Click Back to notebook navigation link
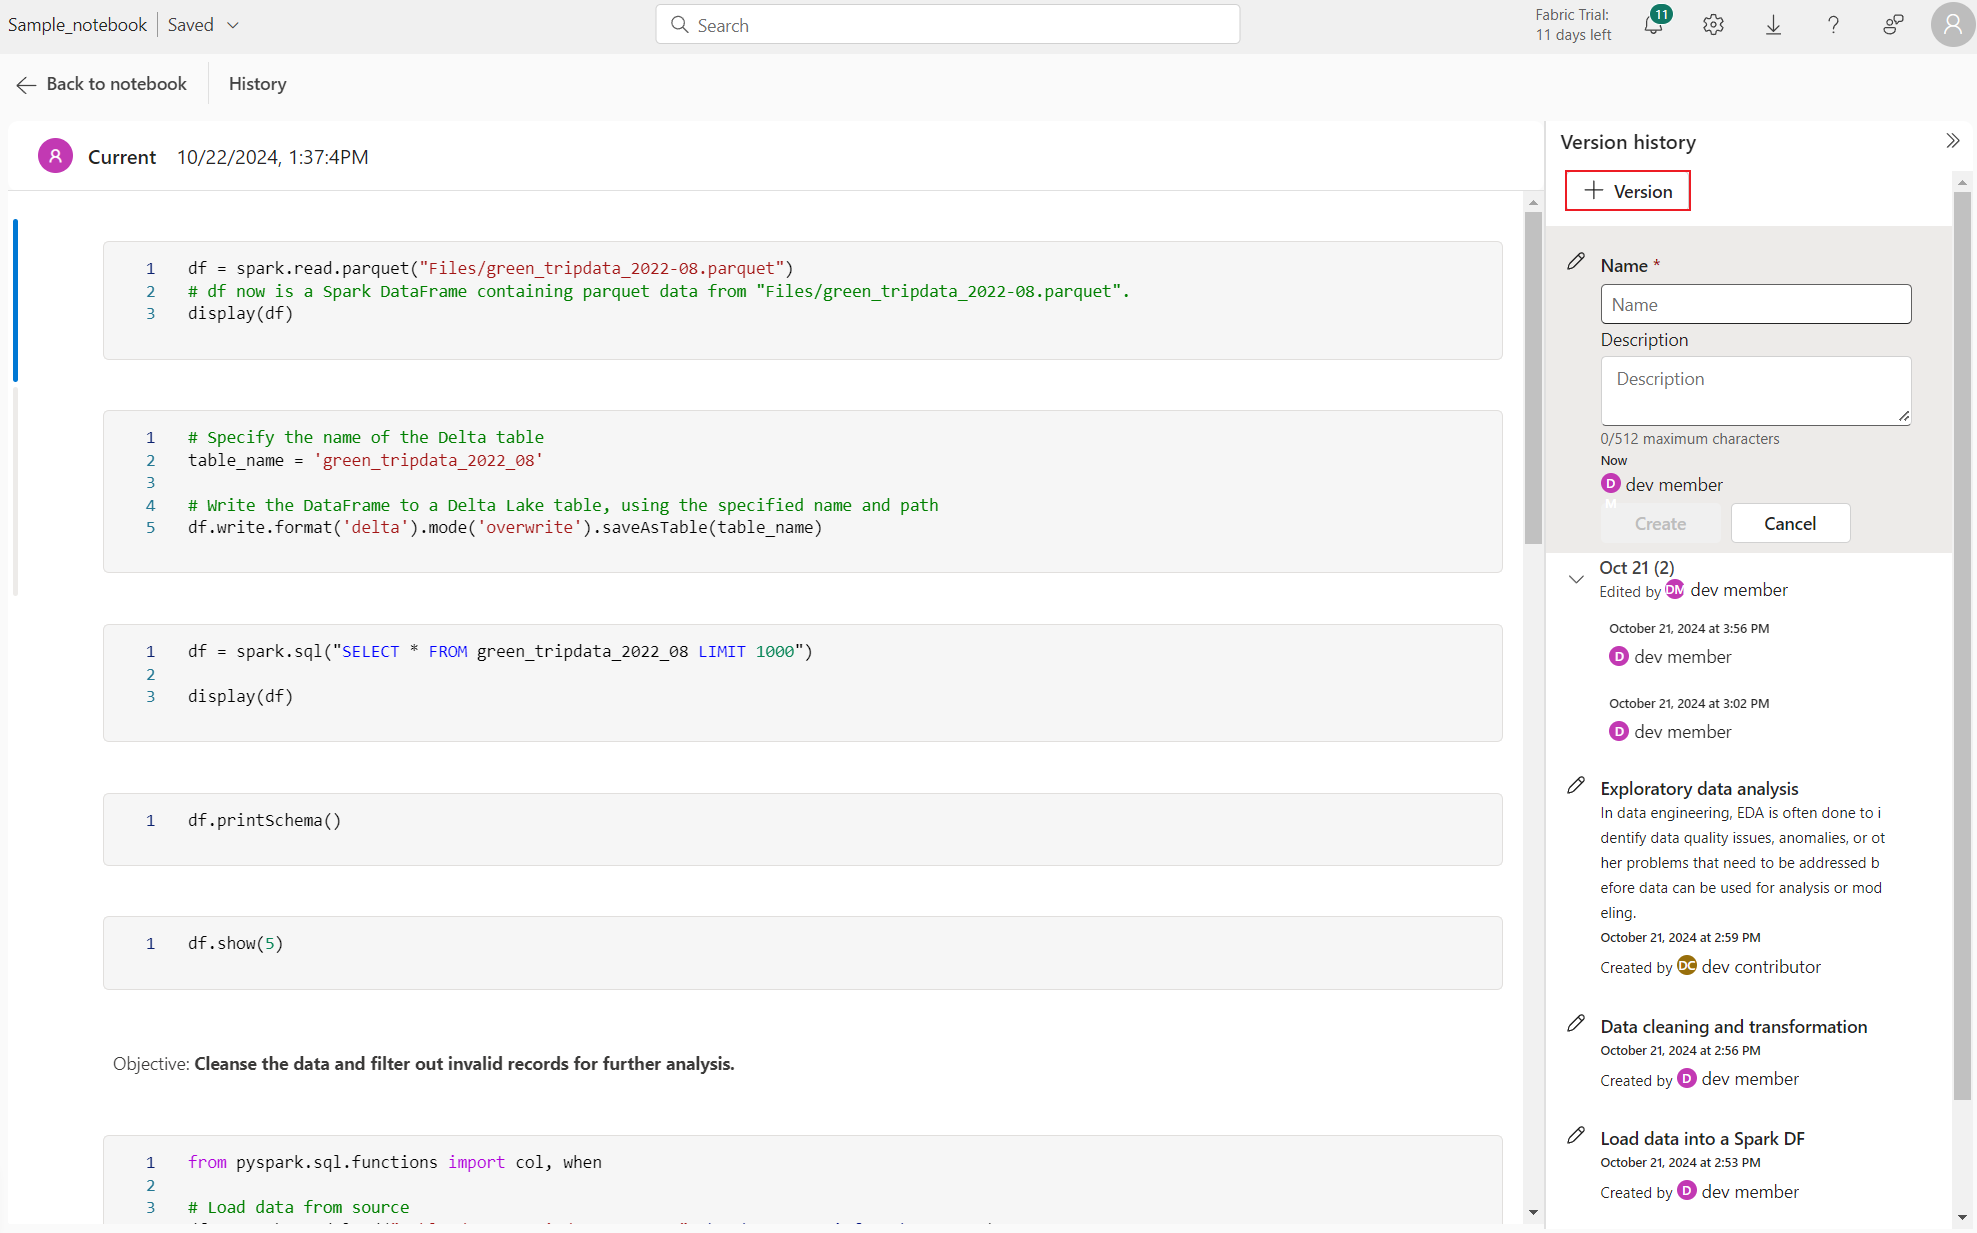The image size is (1977, 1233). (101, 84)
